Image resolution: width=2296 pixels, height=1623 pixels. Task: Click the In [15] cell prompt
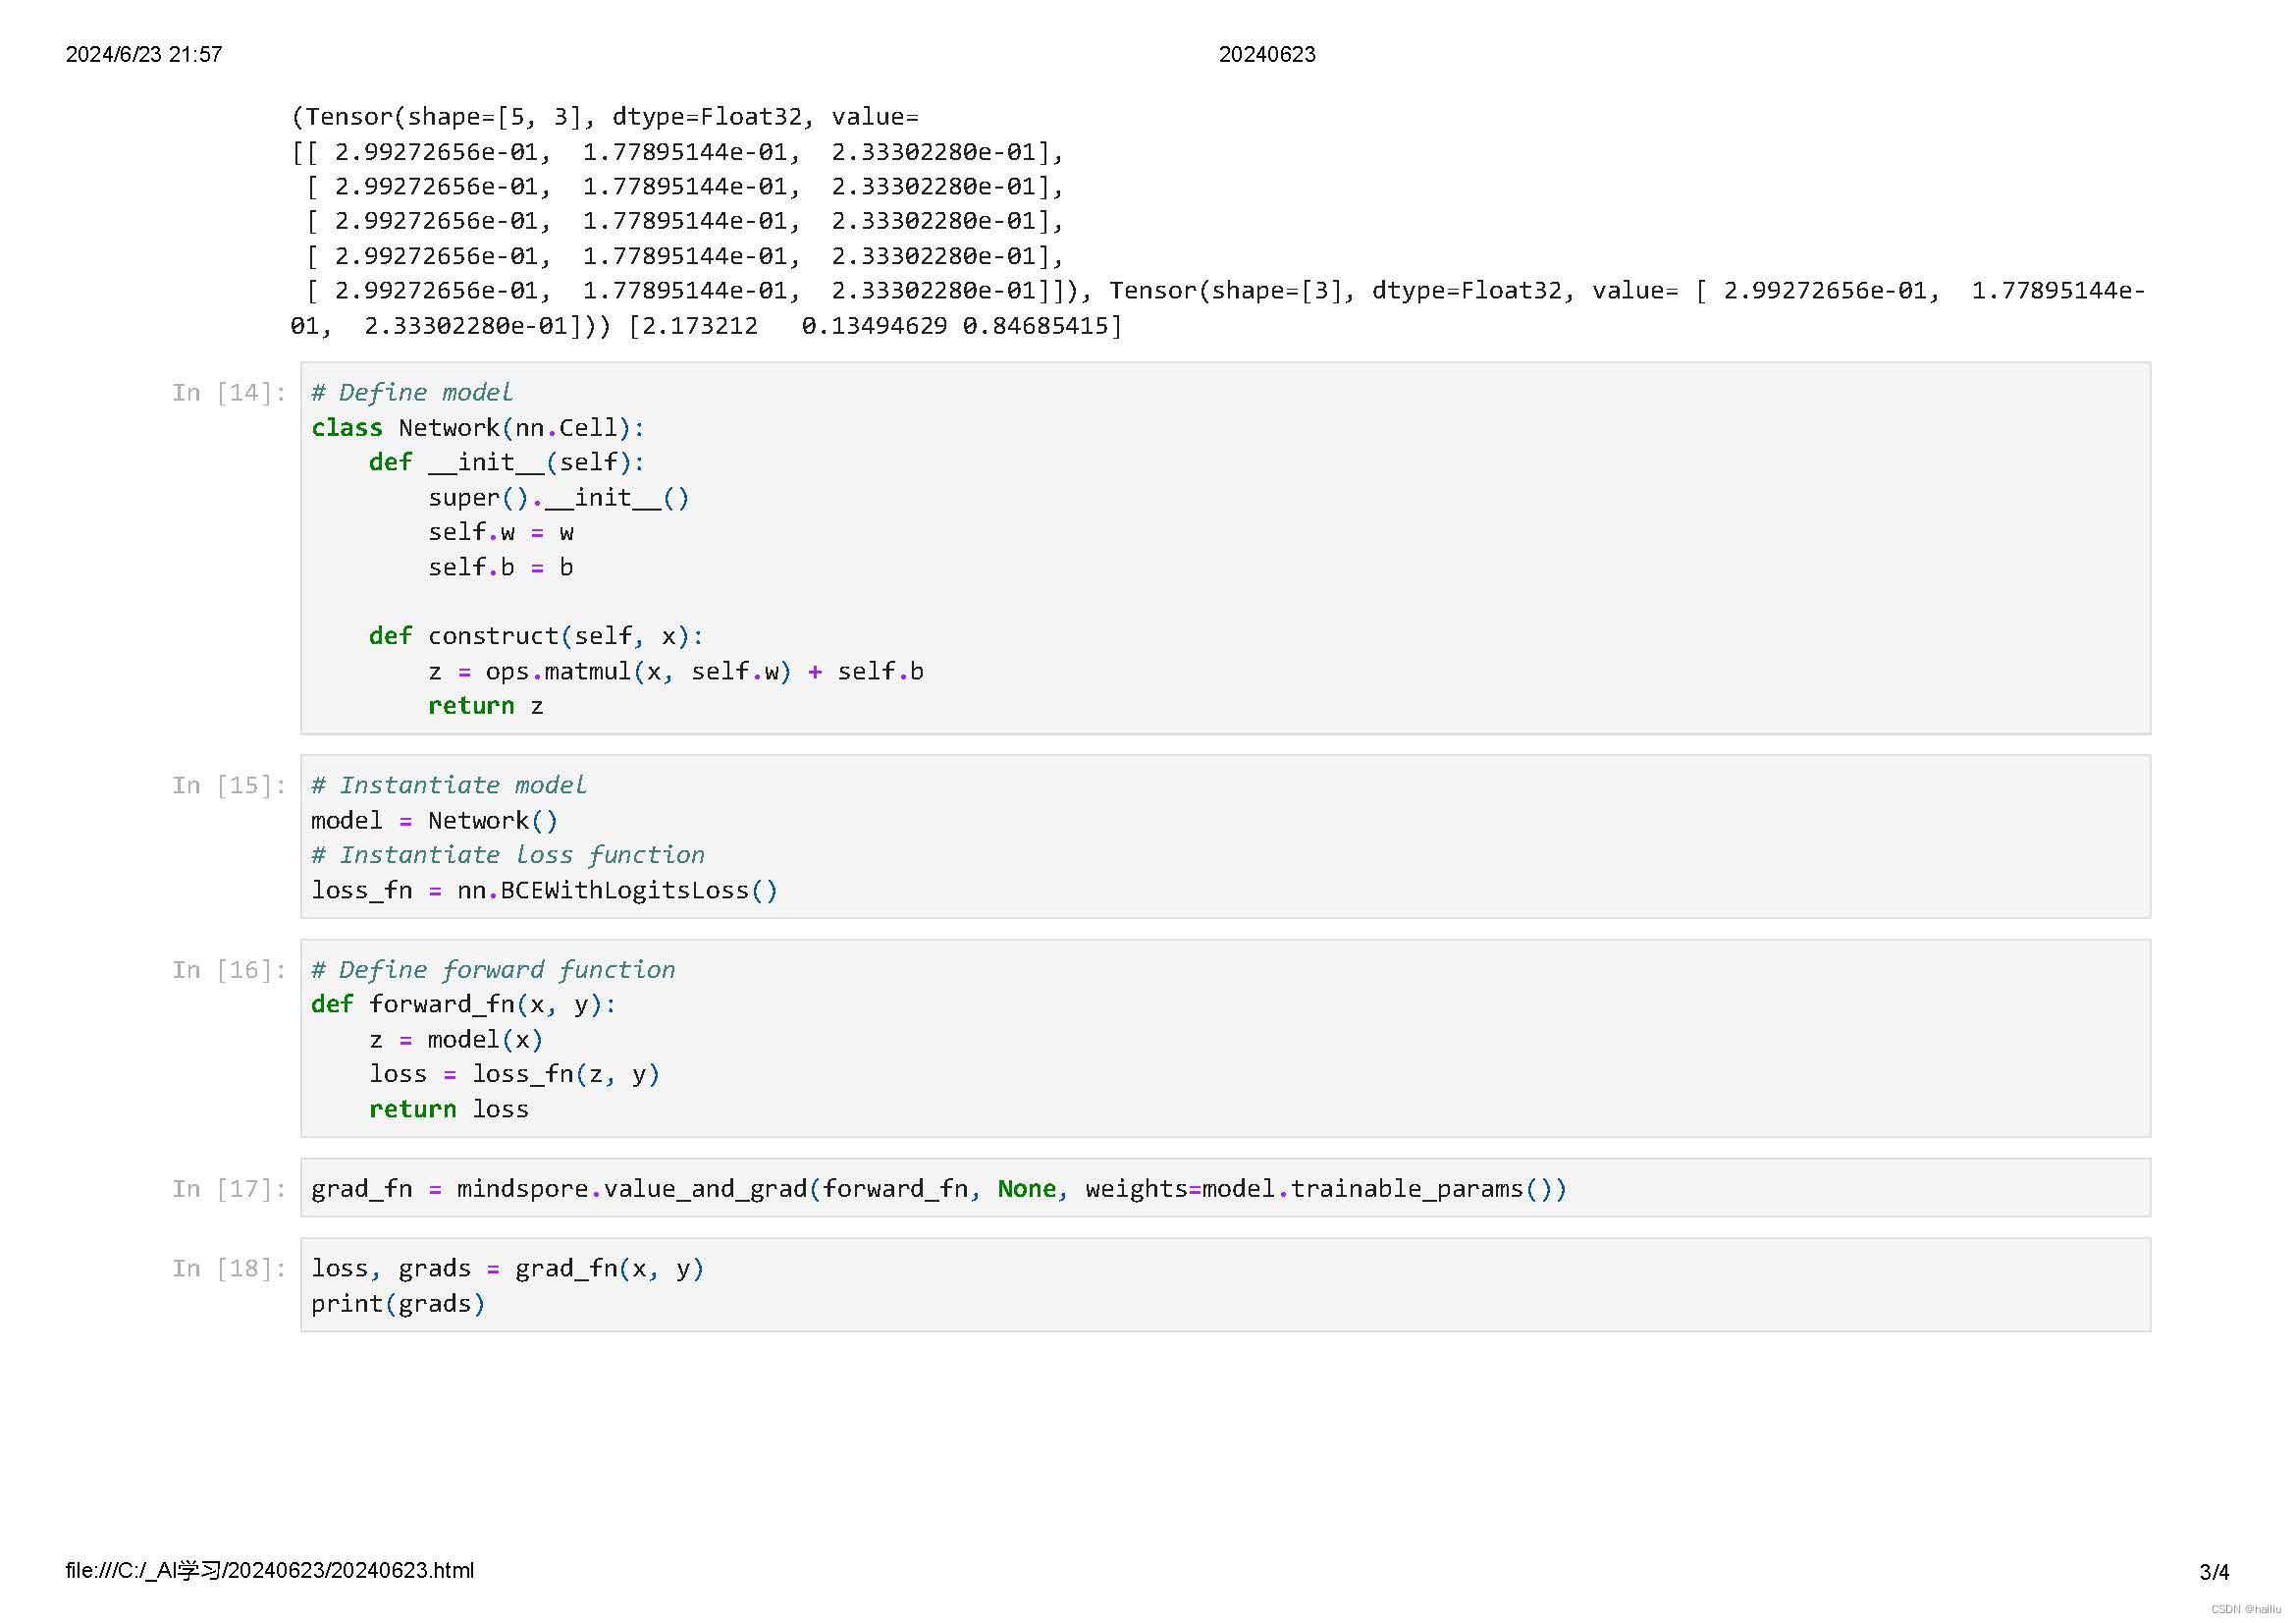coord(229,786)
